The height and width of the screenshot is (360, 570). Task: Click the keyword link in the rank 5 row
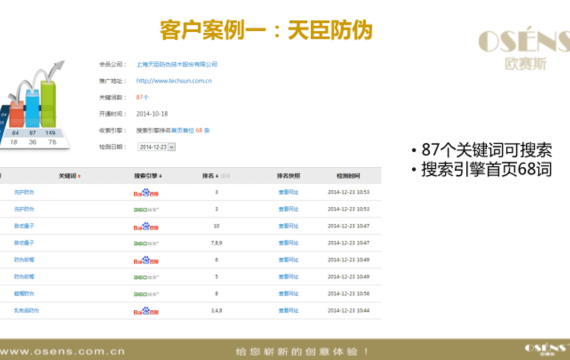coord(24,276)
